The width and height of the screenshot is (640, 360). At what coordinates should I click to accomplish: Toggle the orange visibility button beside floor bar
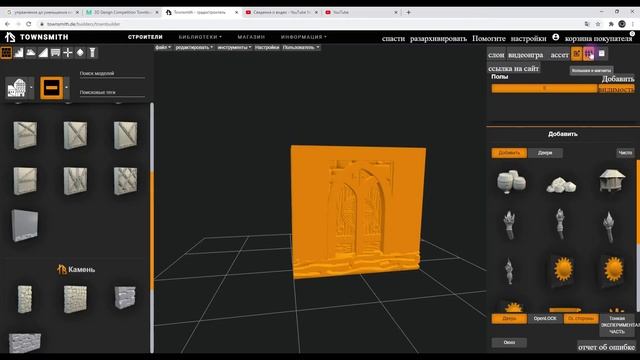point(616,89)
